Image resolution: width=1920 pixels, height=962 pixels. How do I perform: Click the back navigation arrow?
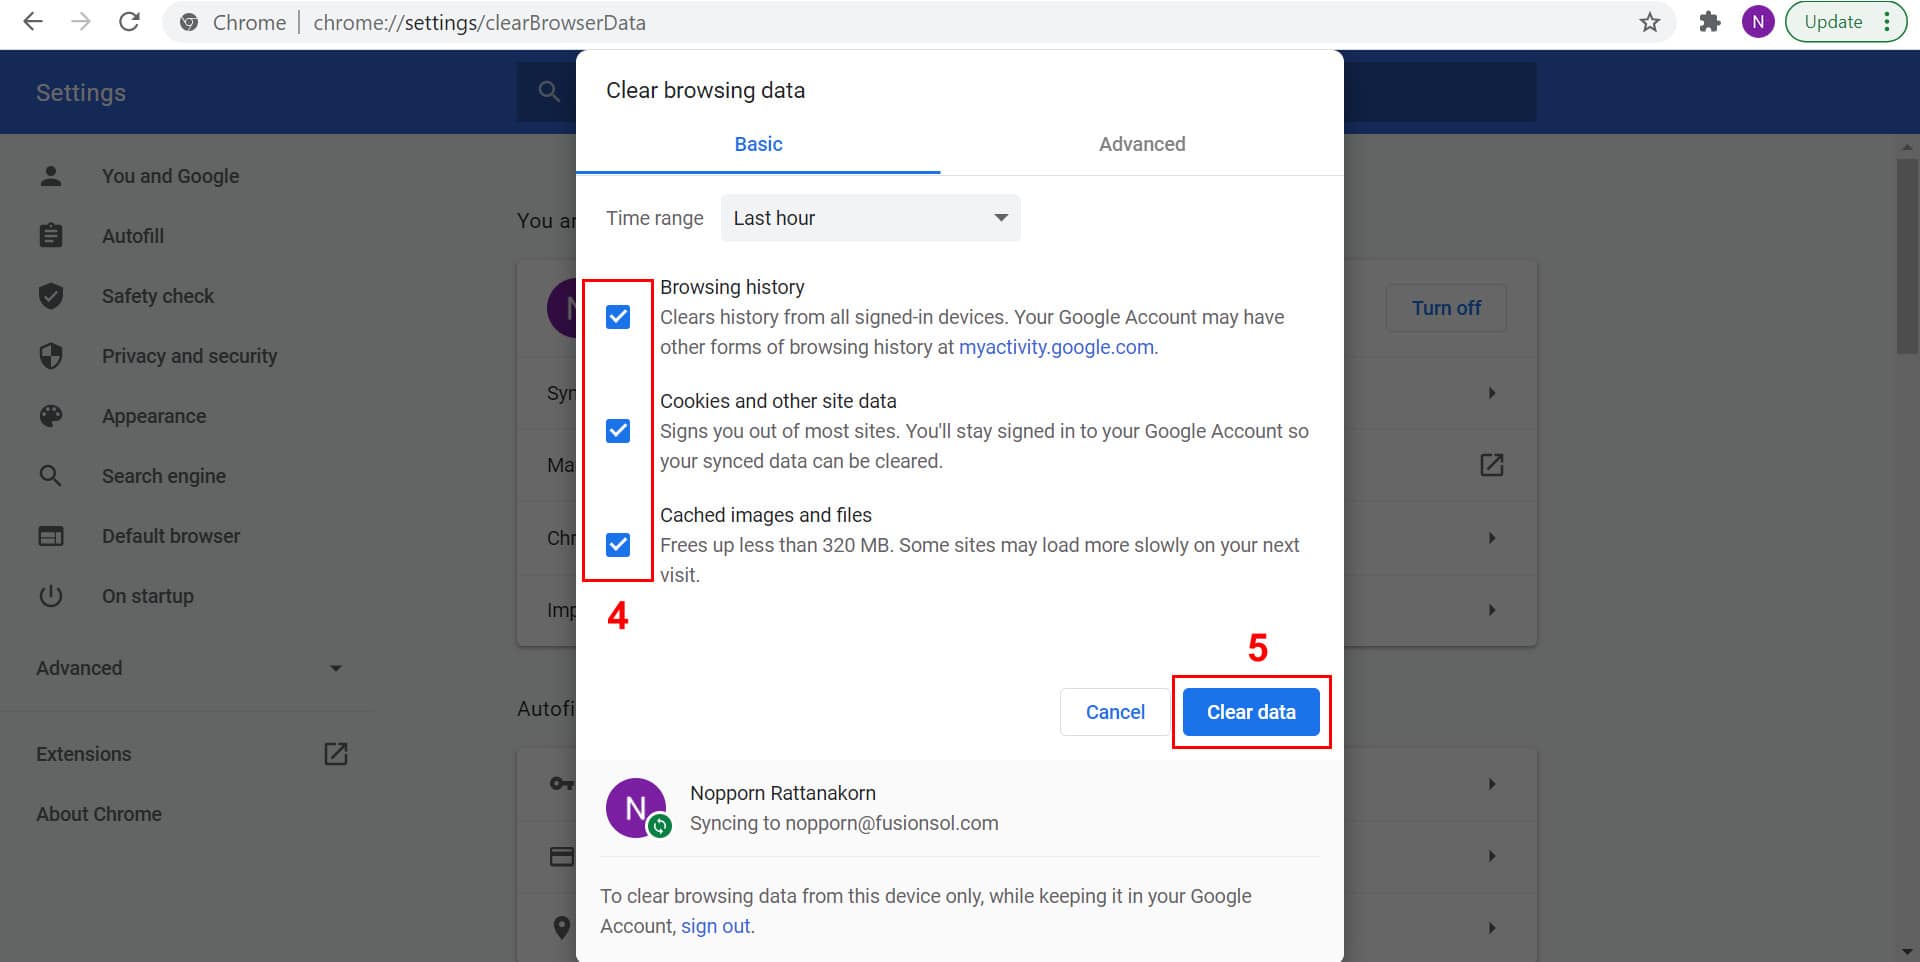33,22
